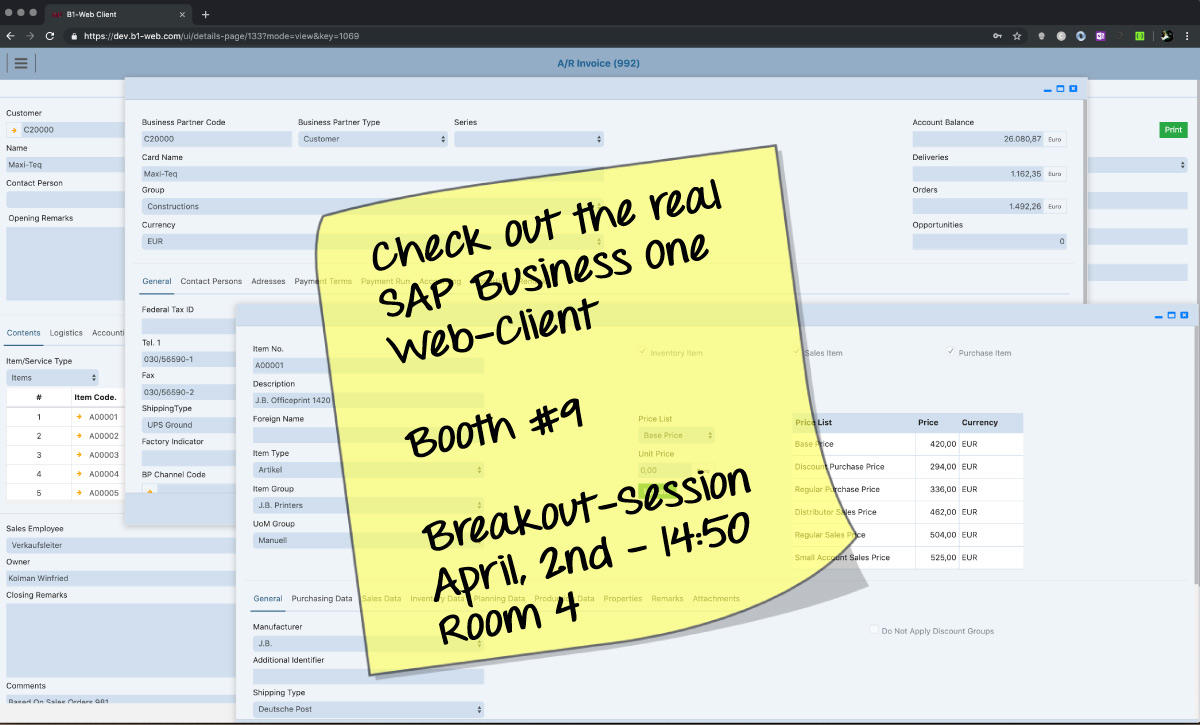This screenshot has height=725, width=1200.
Task: Switch to the Contact Persons tab
Action: [210, 282]
